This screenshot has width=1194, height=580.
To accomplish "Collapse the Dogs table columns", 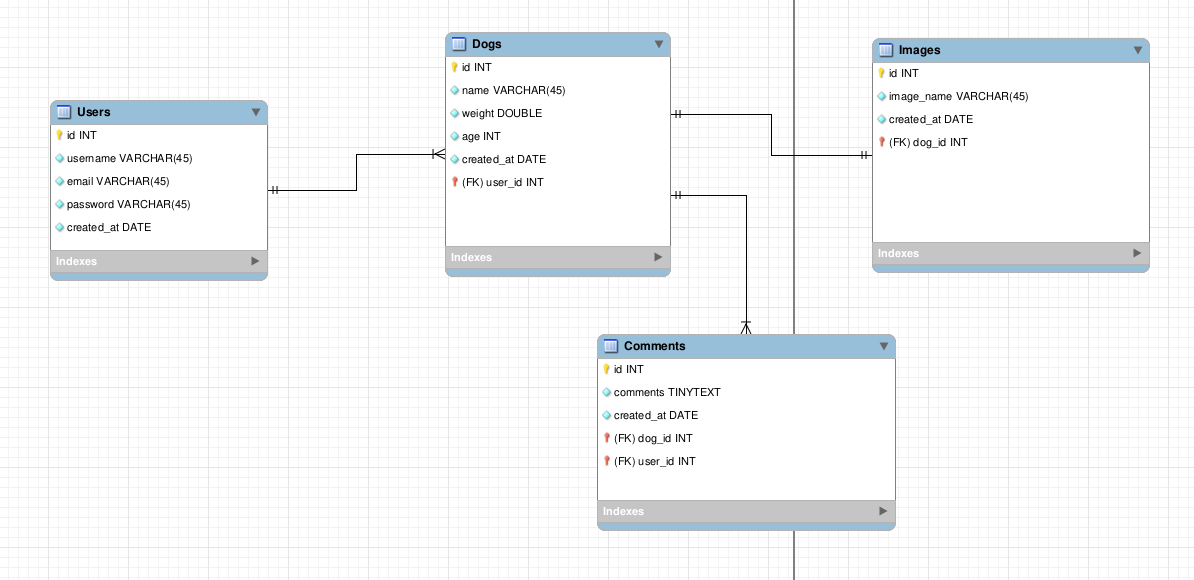I will [659, 45].
